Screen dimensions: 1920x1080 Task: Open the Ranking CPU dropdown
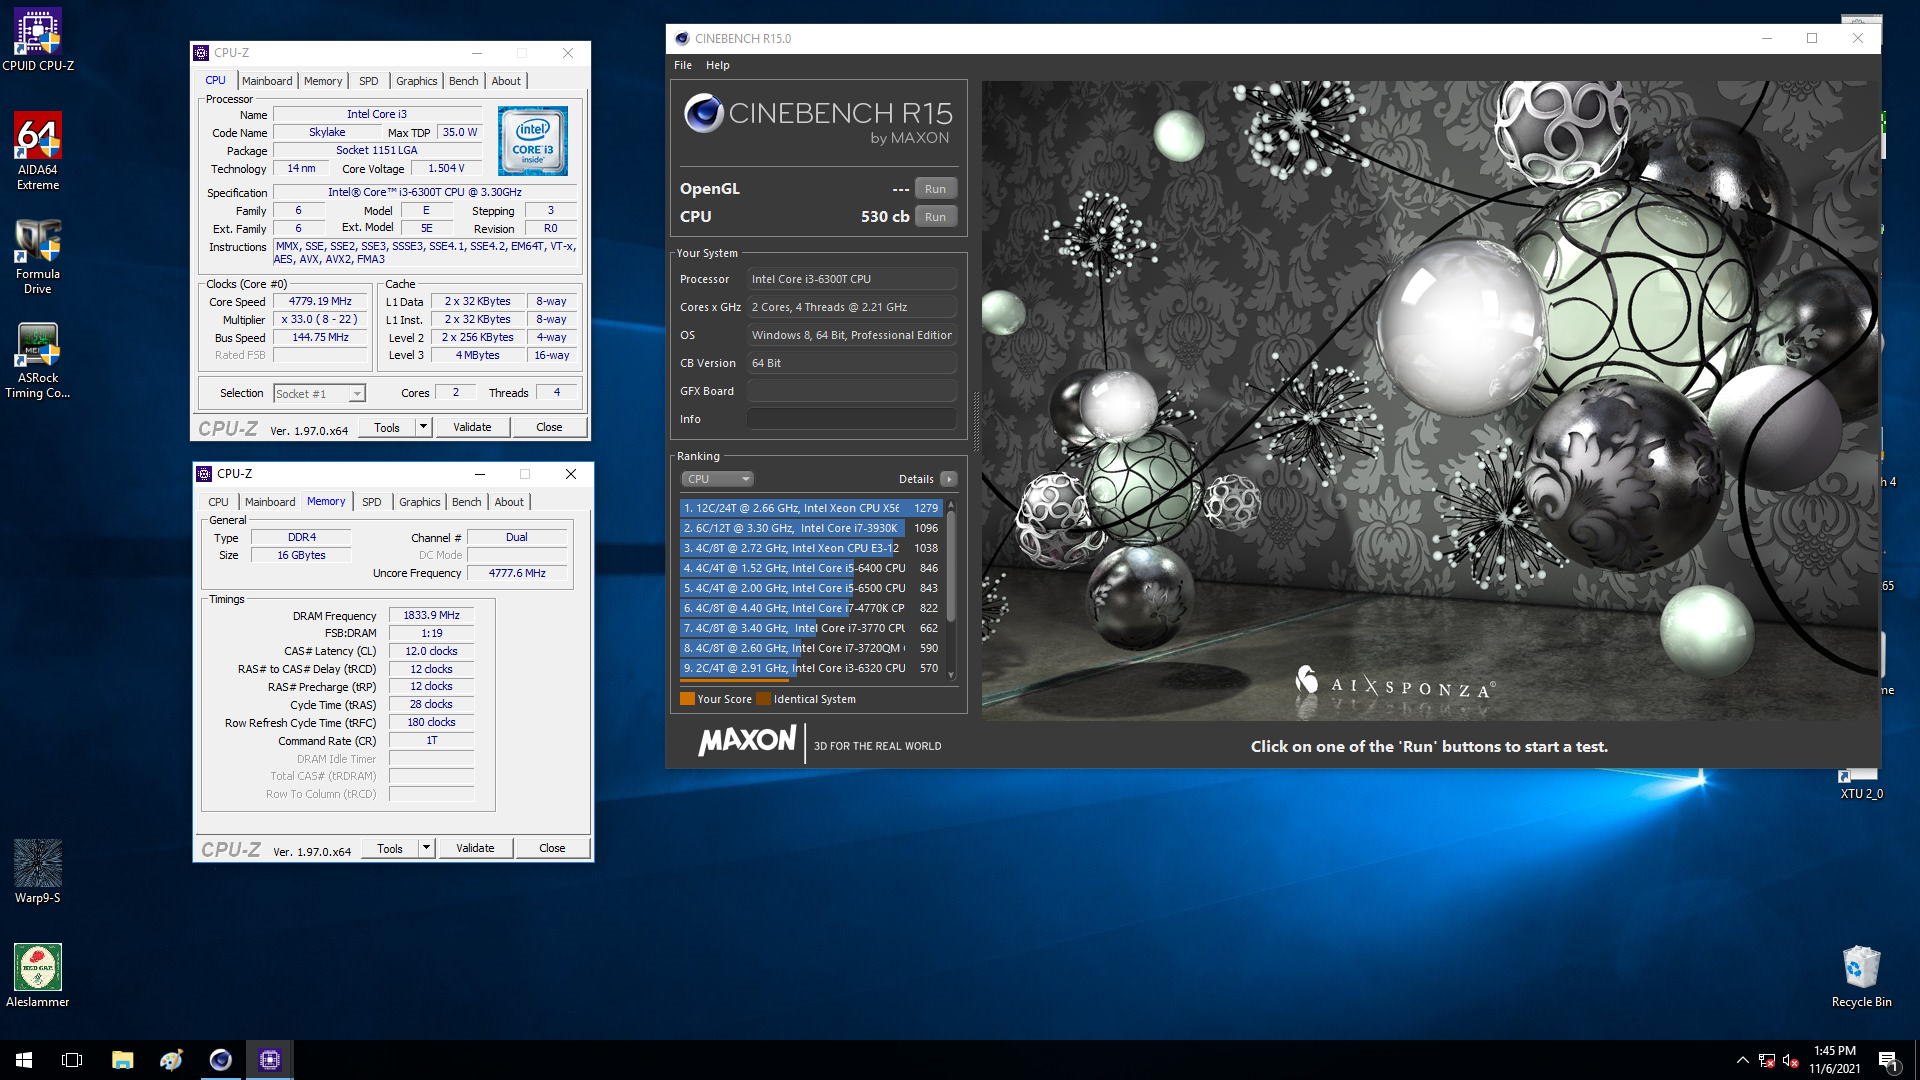717,479
